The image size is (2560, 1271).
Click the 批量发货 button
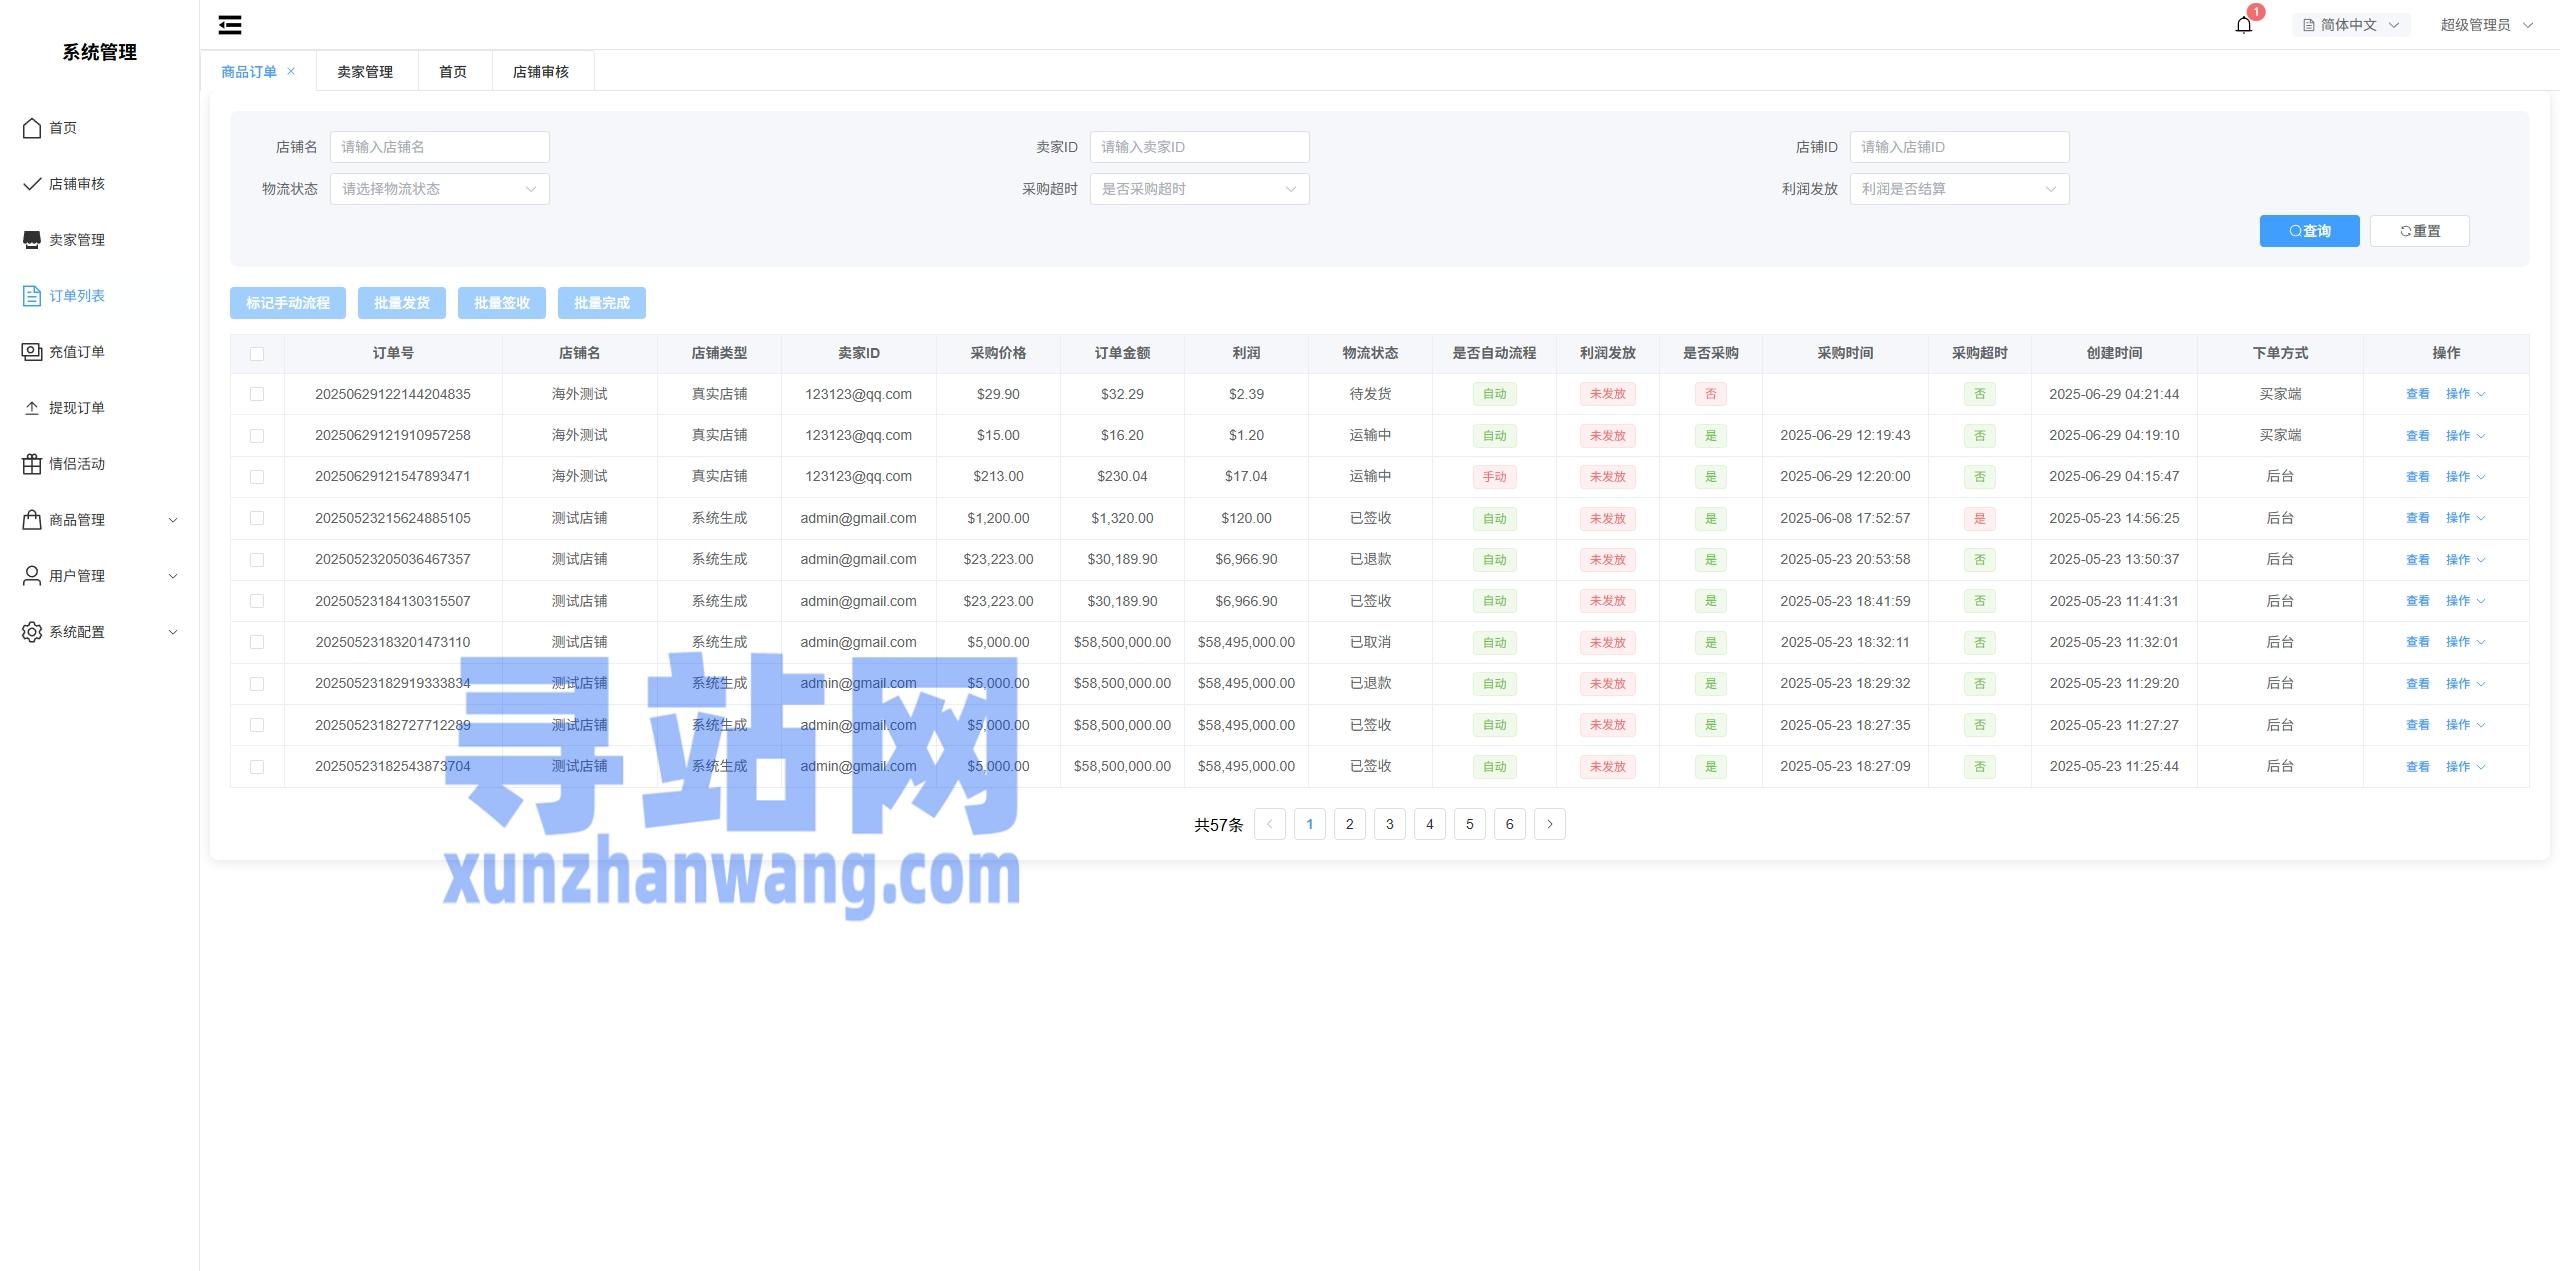[402, 303]
